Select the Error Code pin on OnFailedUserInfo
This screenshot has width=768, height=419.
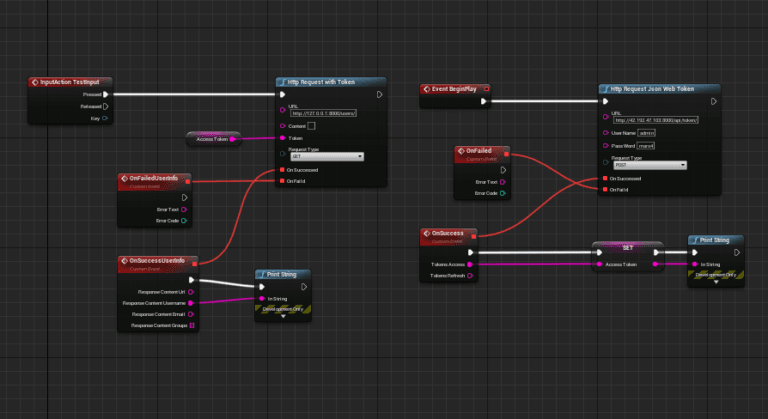click(x=184, y=221)
